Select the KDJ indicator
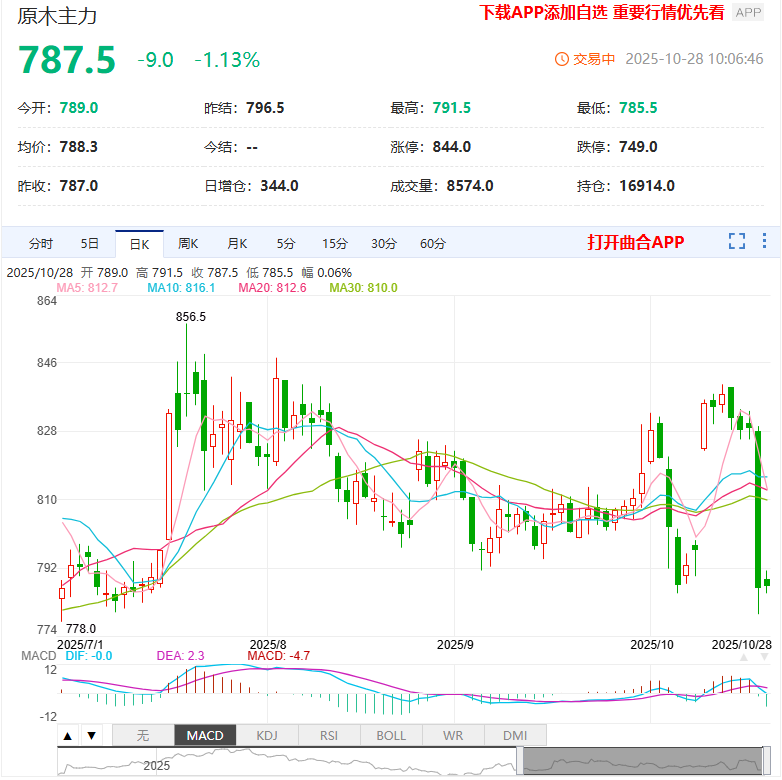 point(267,735)
